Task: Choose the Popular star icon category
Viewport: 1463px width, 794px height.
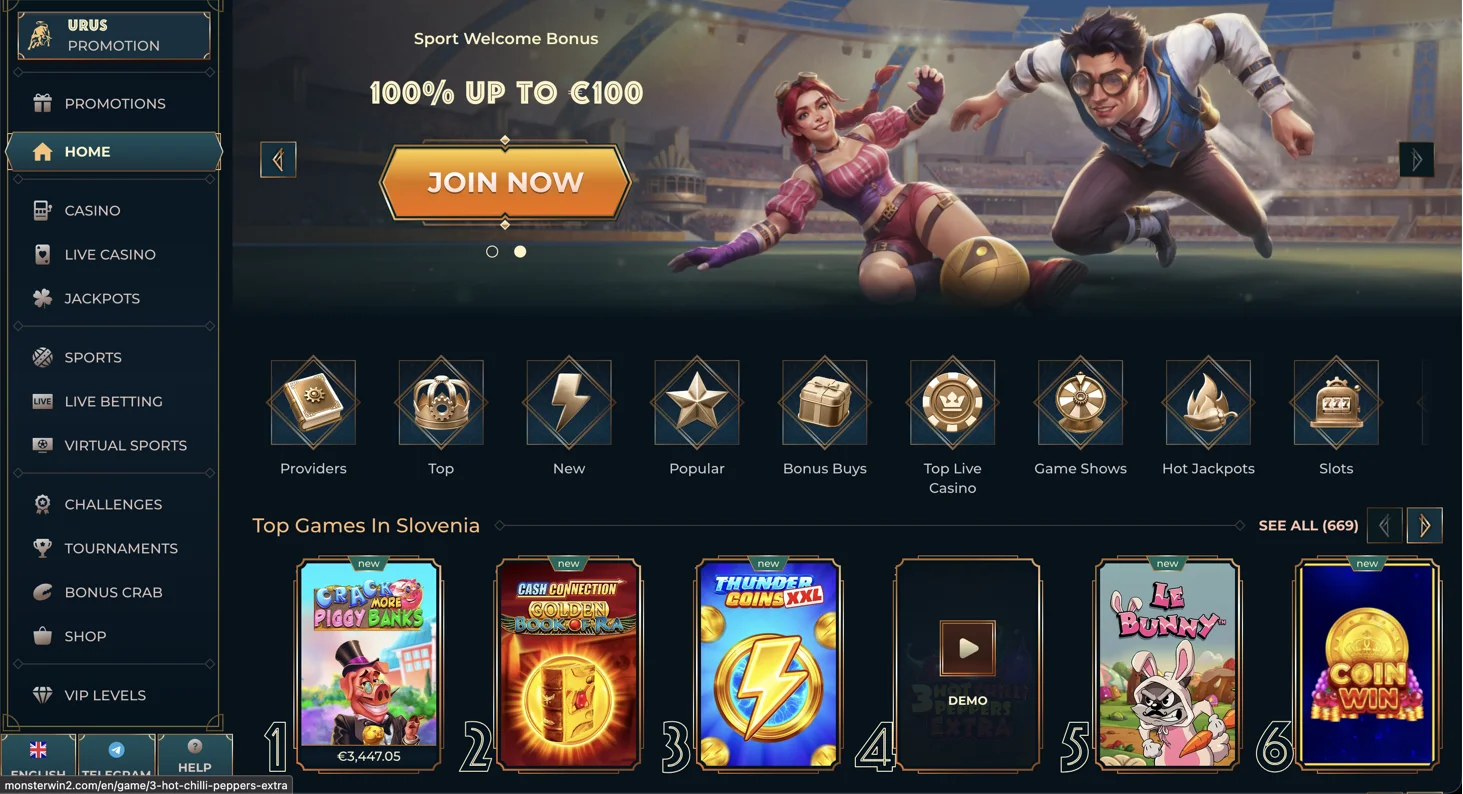Action: (x=697, y=403)
